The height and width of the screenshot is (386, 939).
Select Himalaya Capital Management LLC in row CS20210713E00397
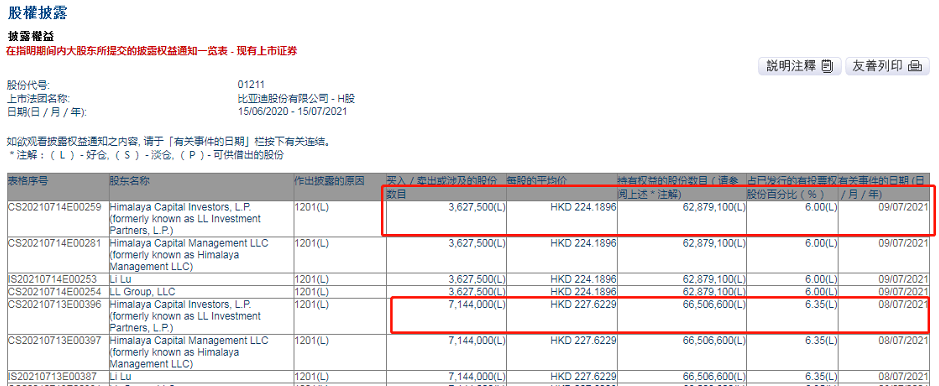[189, 352]
